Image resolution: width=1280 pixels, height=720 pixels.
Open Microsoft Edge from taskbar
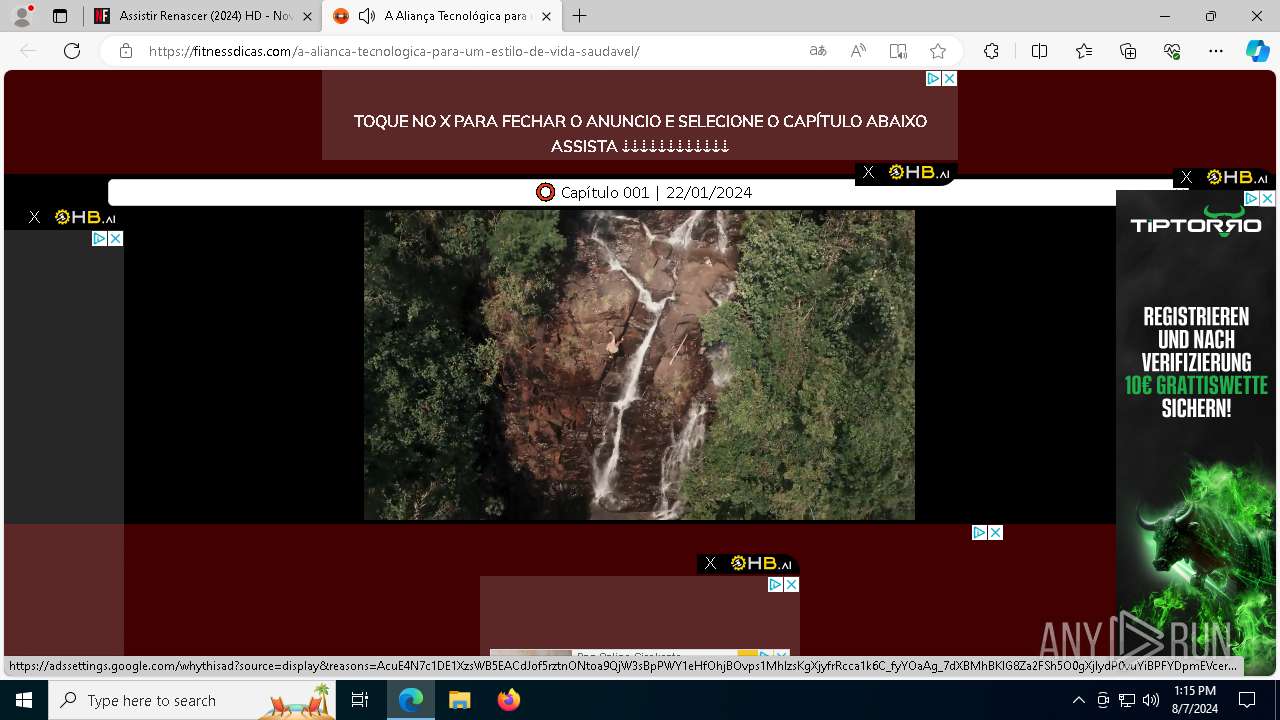click(411, 700)
